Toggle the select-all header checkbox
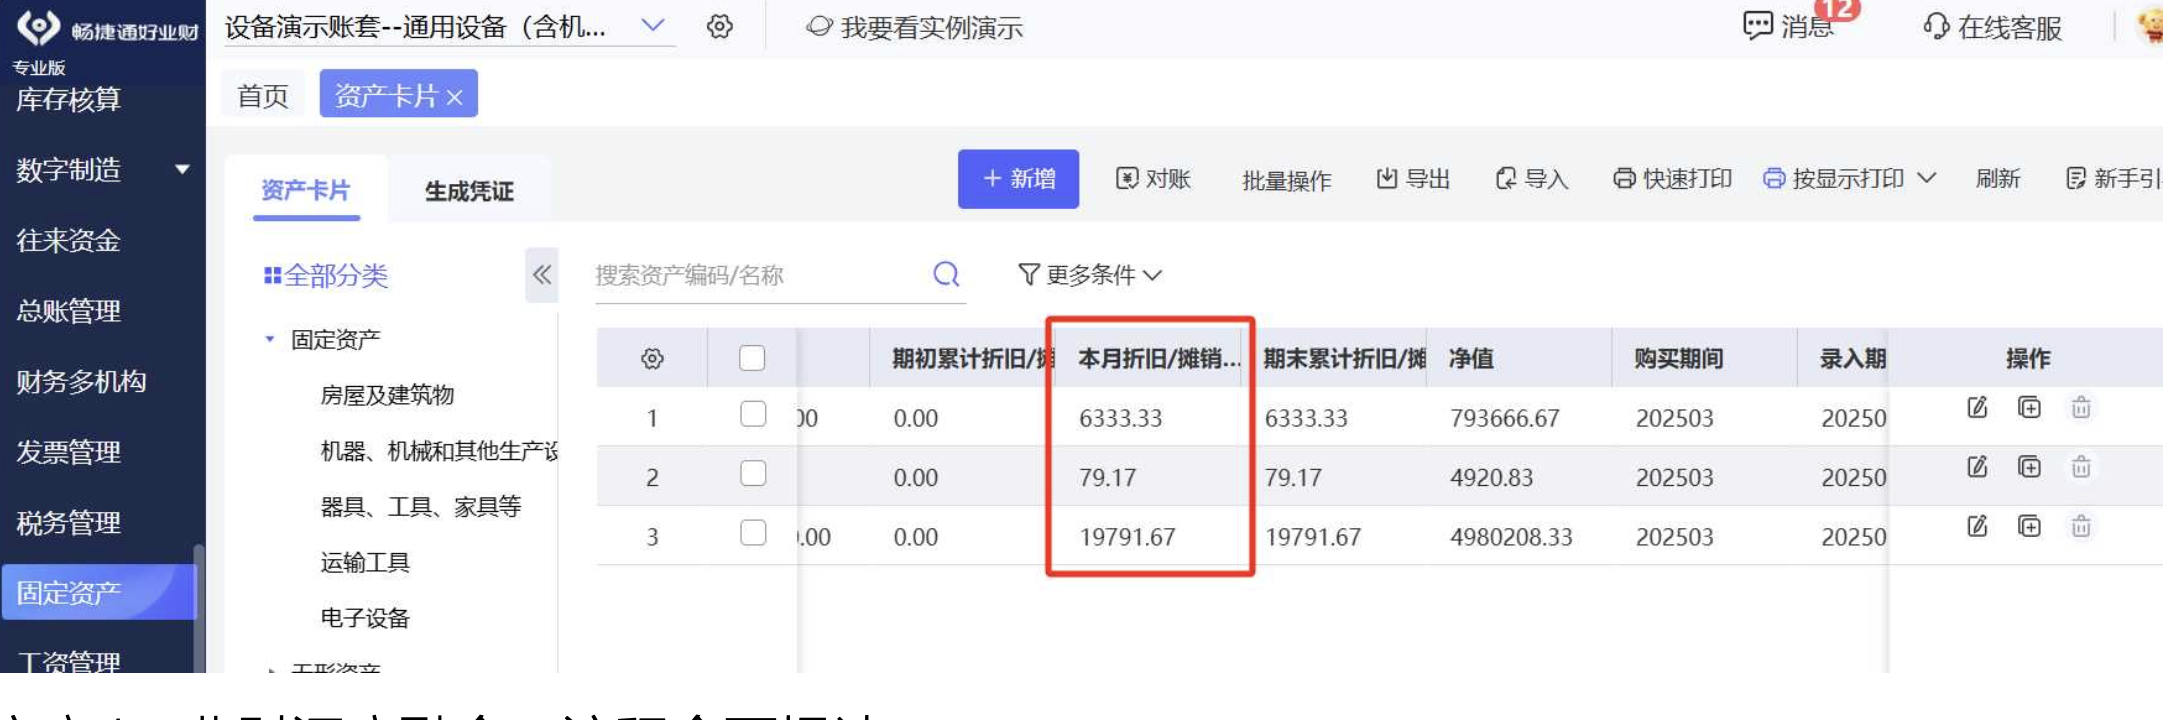The image size is (2174, 720). coord(752,358)
